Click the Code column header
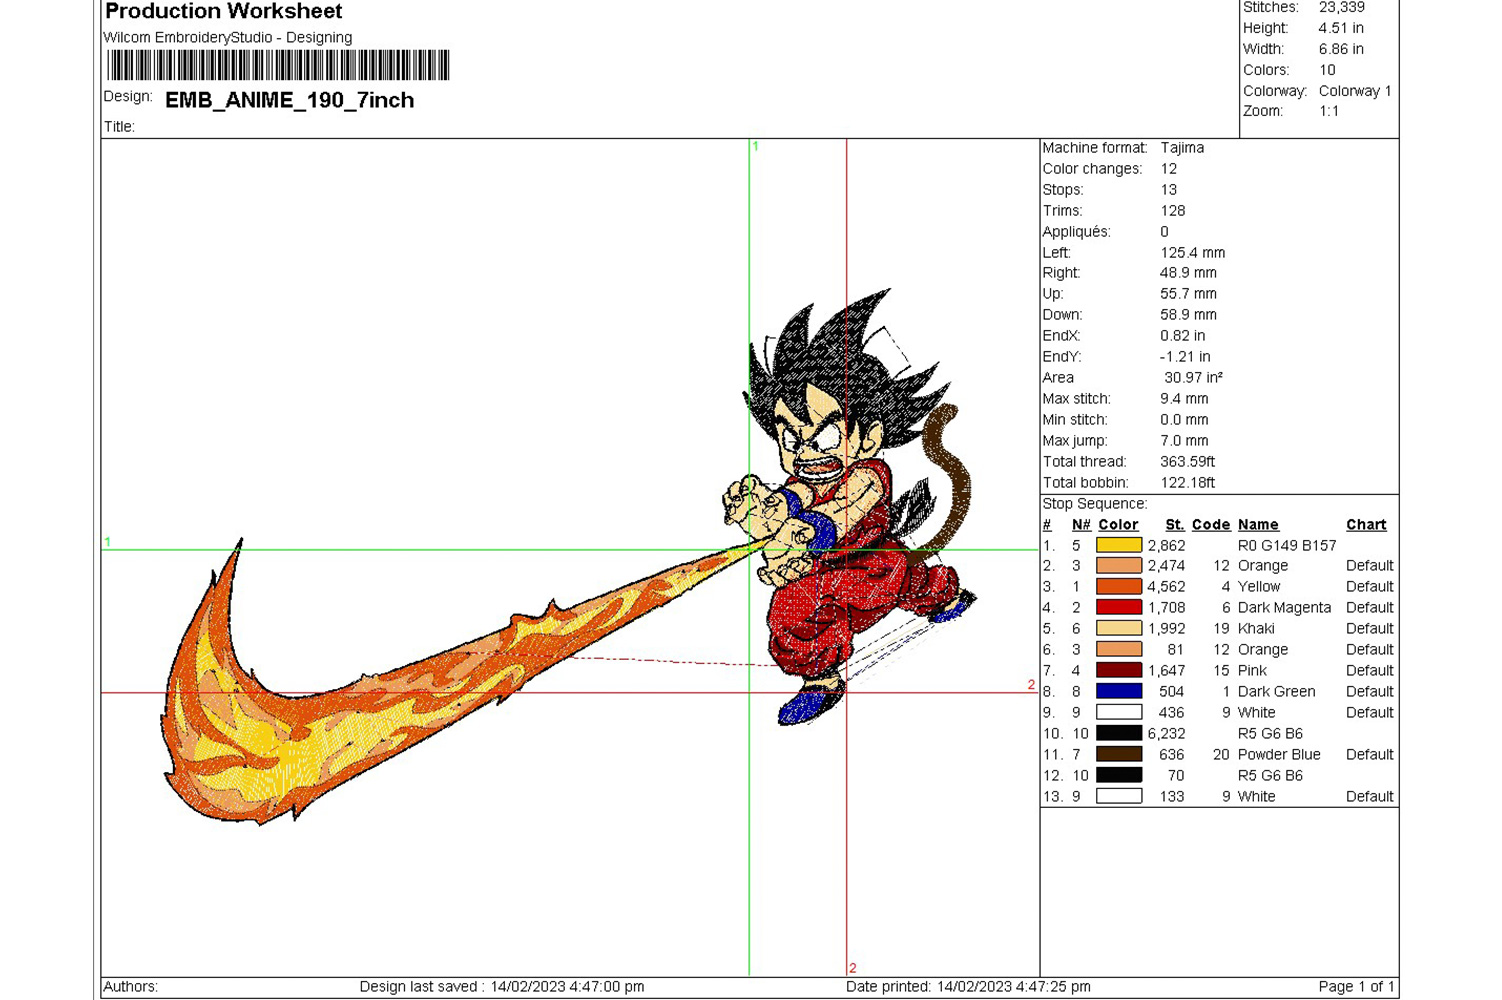The height and width of the screenshot is (1000, 1502). click(1210, 525)
